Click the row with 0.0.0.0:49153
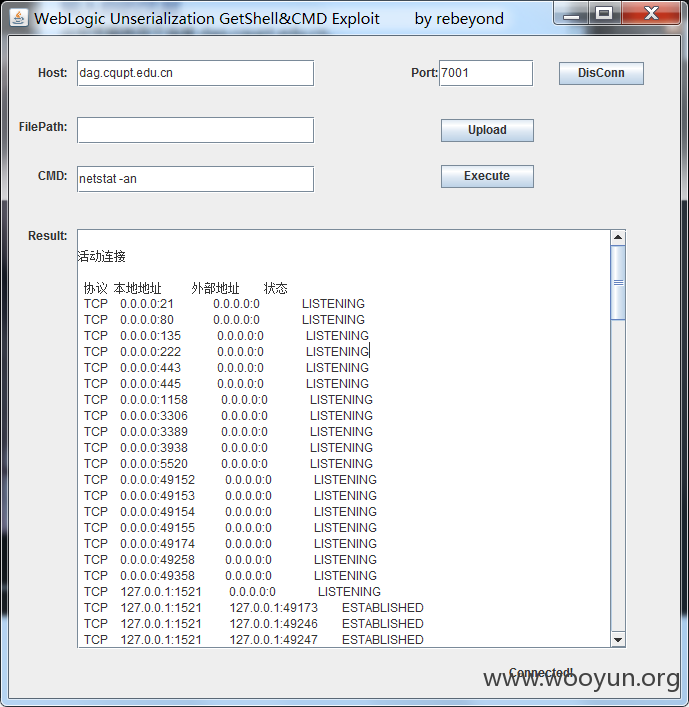 230,496
